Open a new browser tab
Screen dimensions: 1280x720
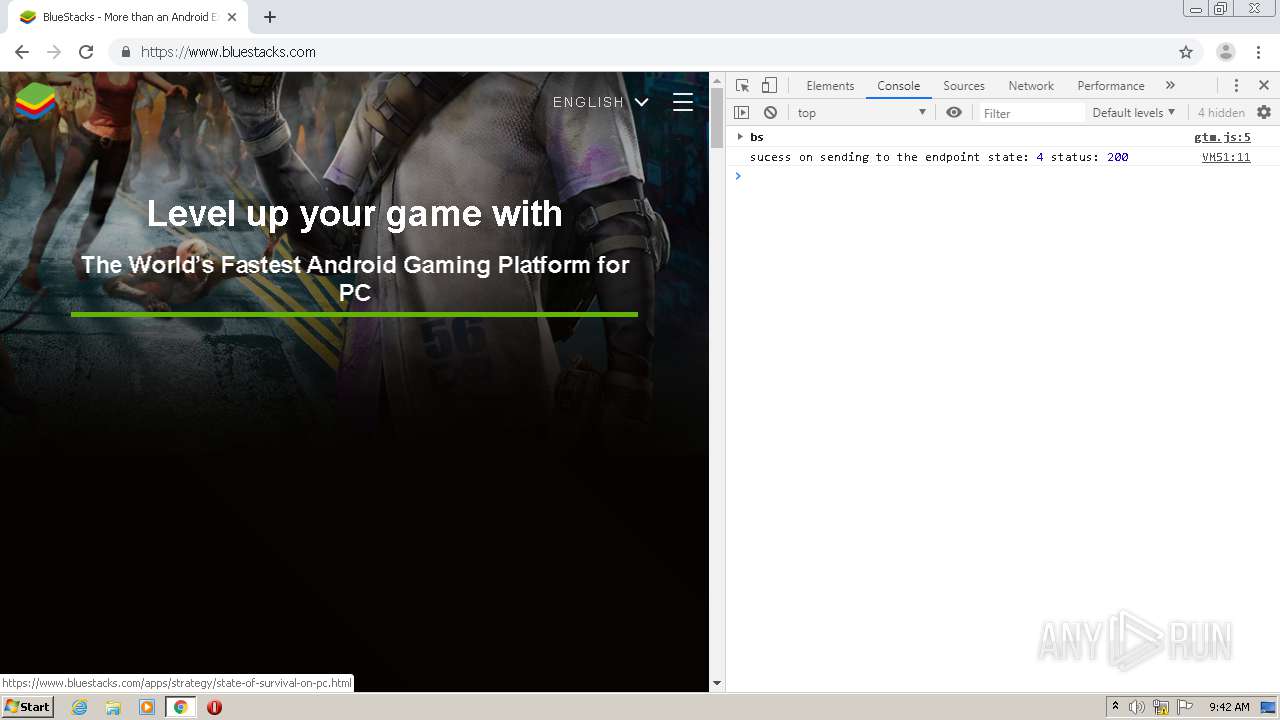tap(270, 17)
